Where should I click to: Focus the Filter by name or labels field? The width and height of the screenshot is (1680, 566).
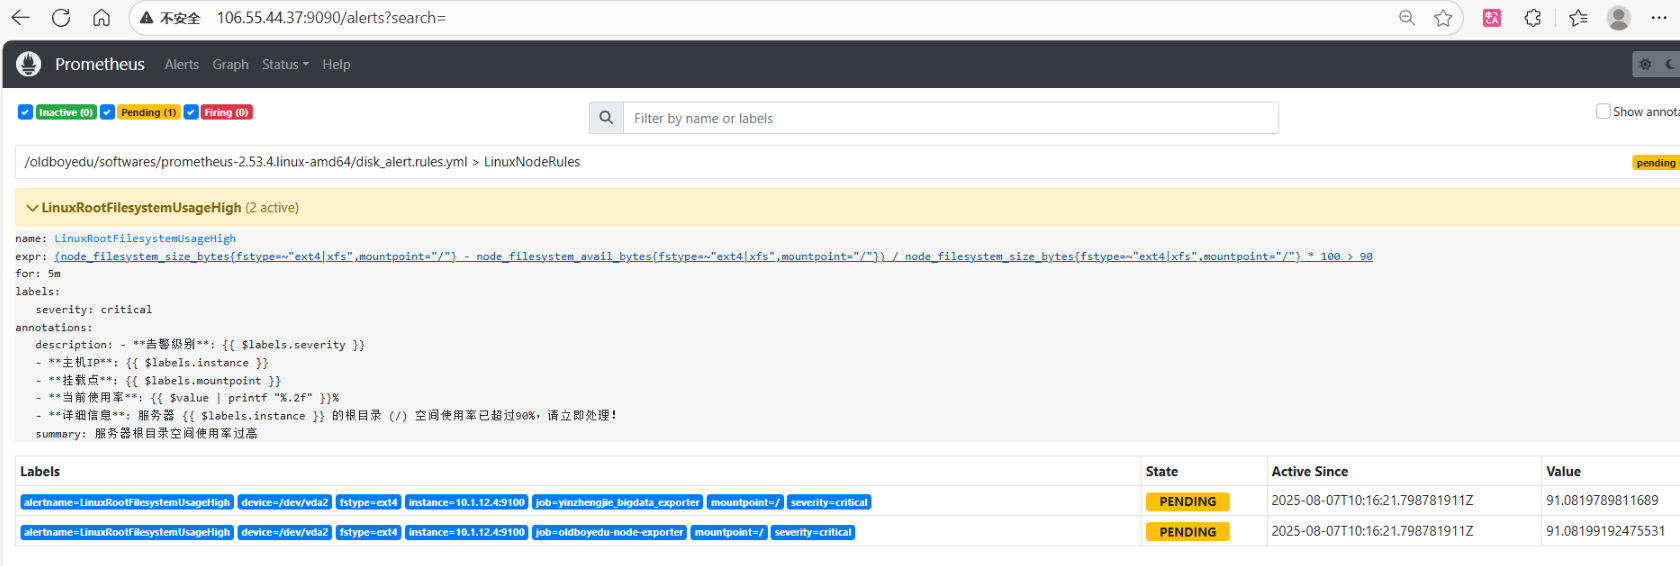(x=950, y=118)
